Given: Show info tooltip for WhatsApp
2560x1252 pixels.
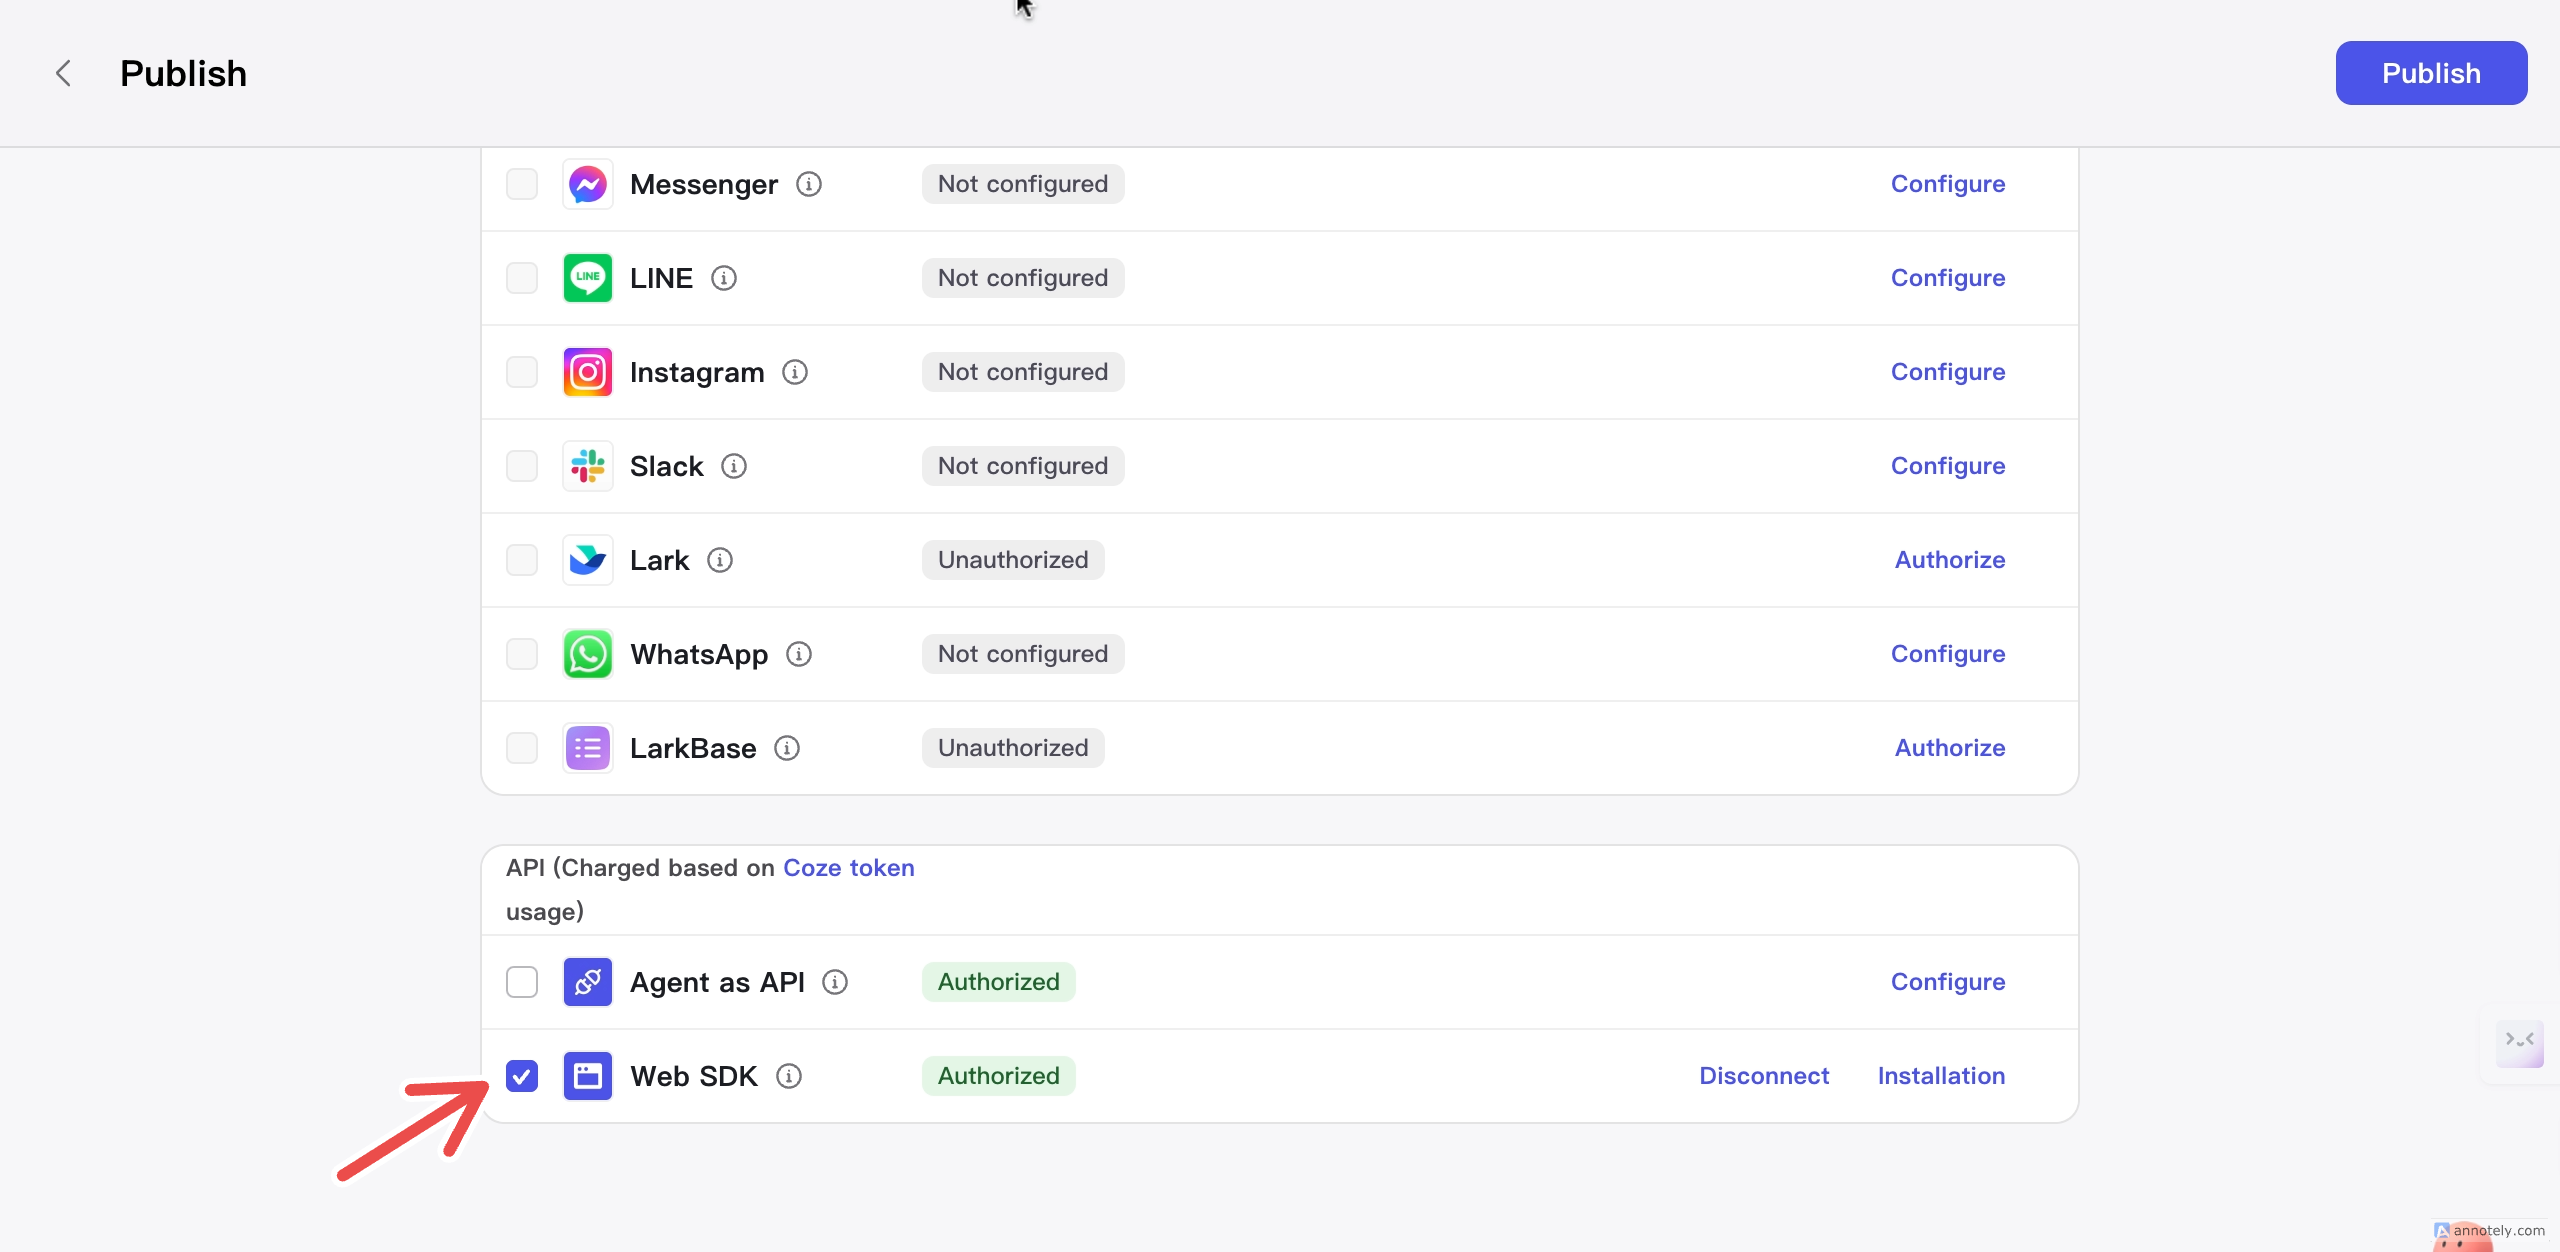Looking at the screenshot, I should 799,654.
